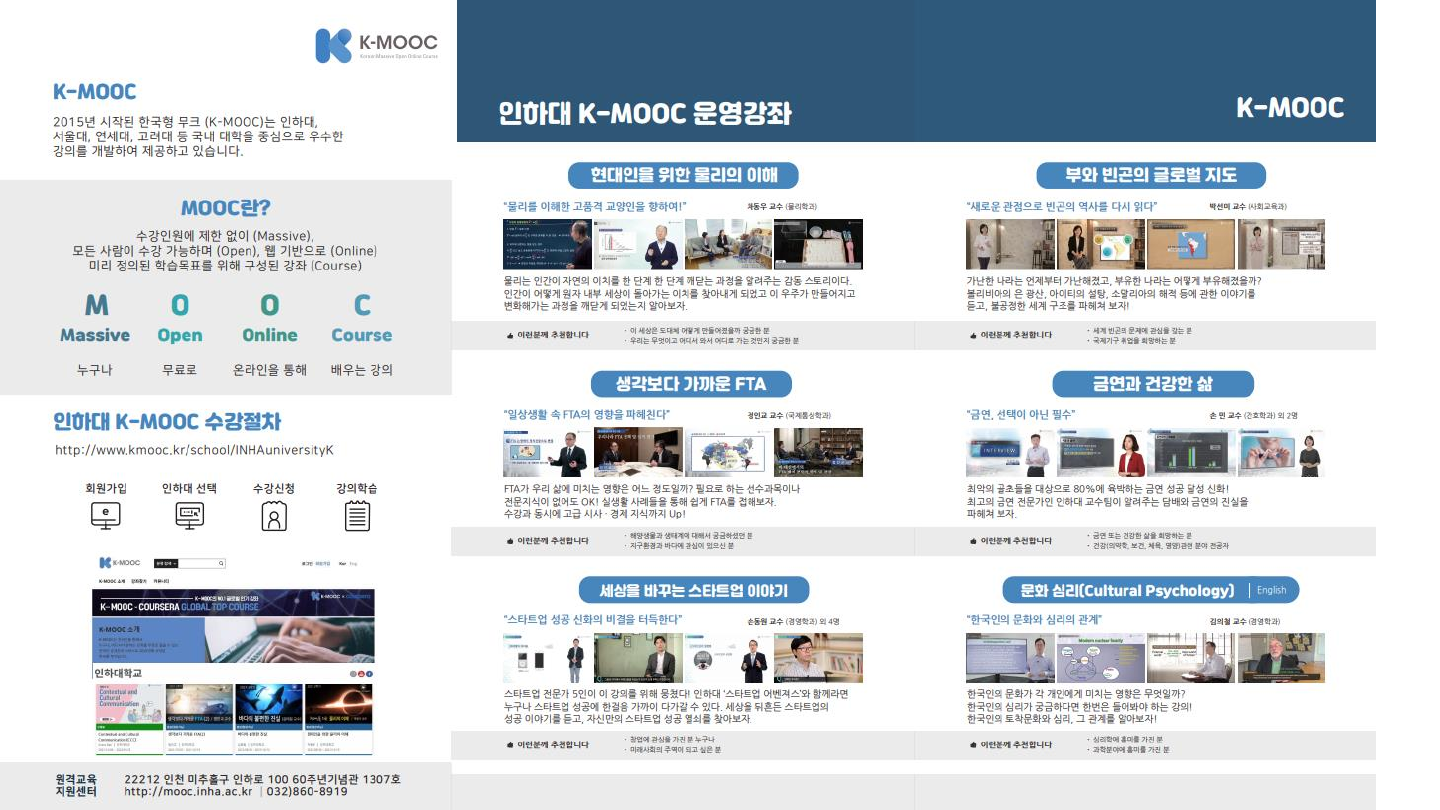Click thumbs-up icon under the physics course
This screenshot has width=1440, height=810.
[x=510, y=335]
